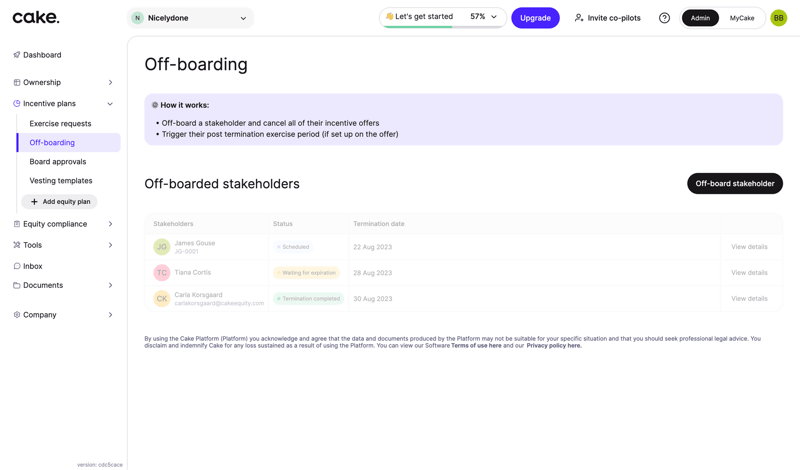
Task: Expand the Let's get started progress dropdown
Action: tap(494, 17)
